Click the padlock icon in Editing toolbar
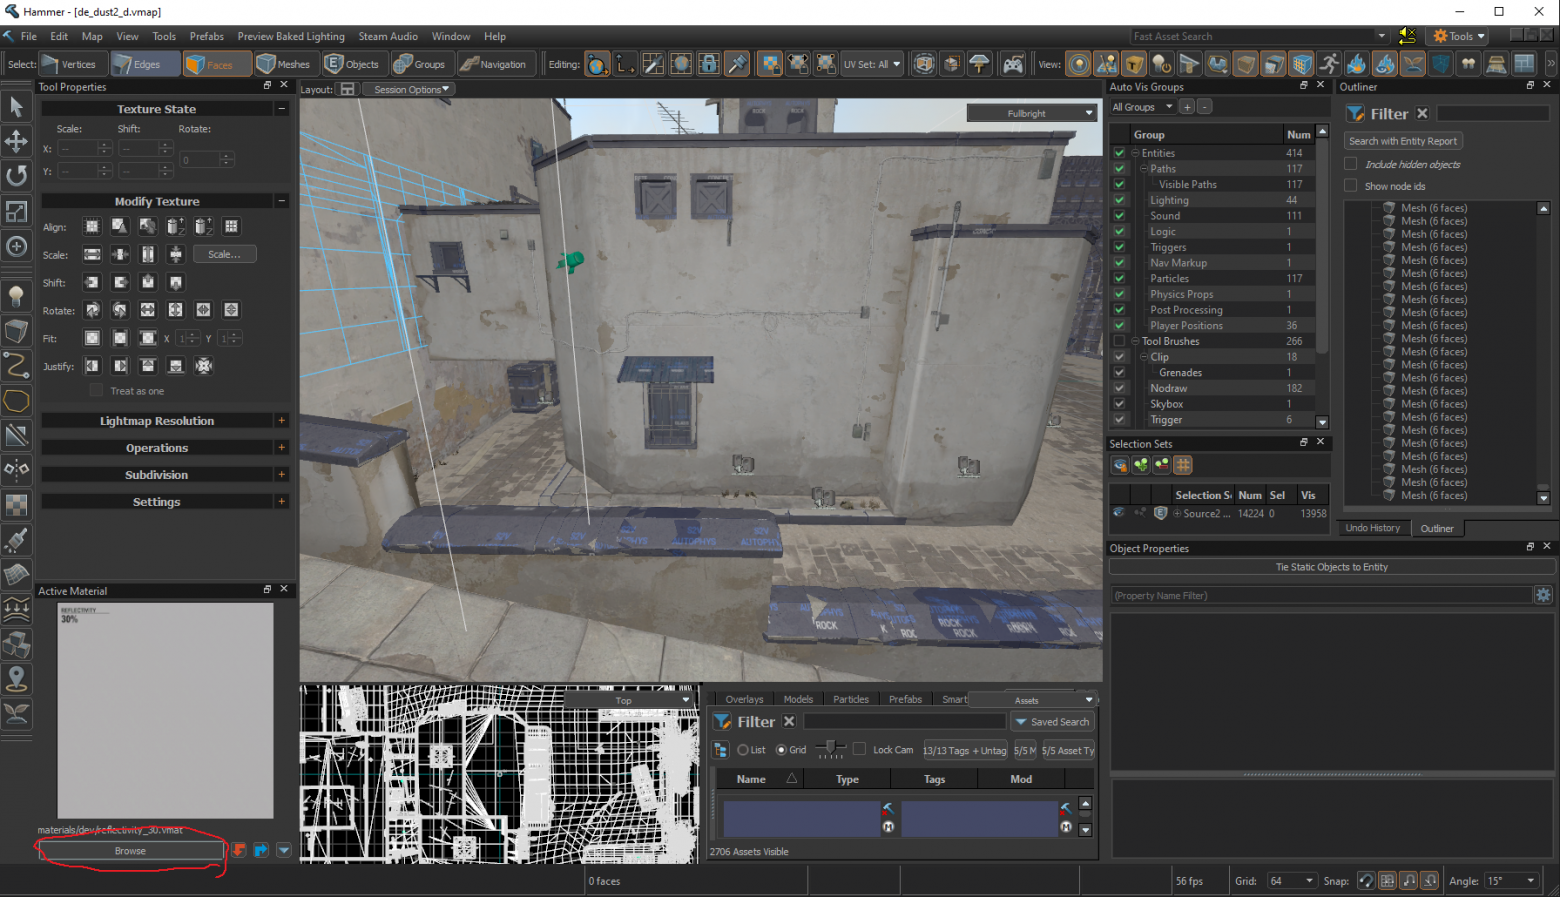Image resolution: width=1560 pixels, height=897 pixels. point(709,64)
